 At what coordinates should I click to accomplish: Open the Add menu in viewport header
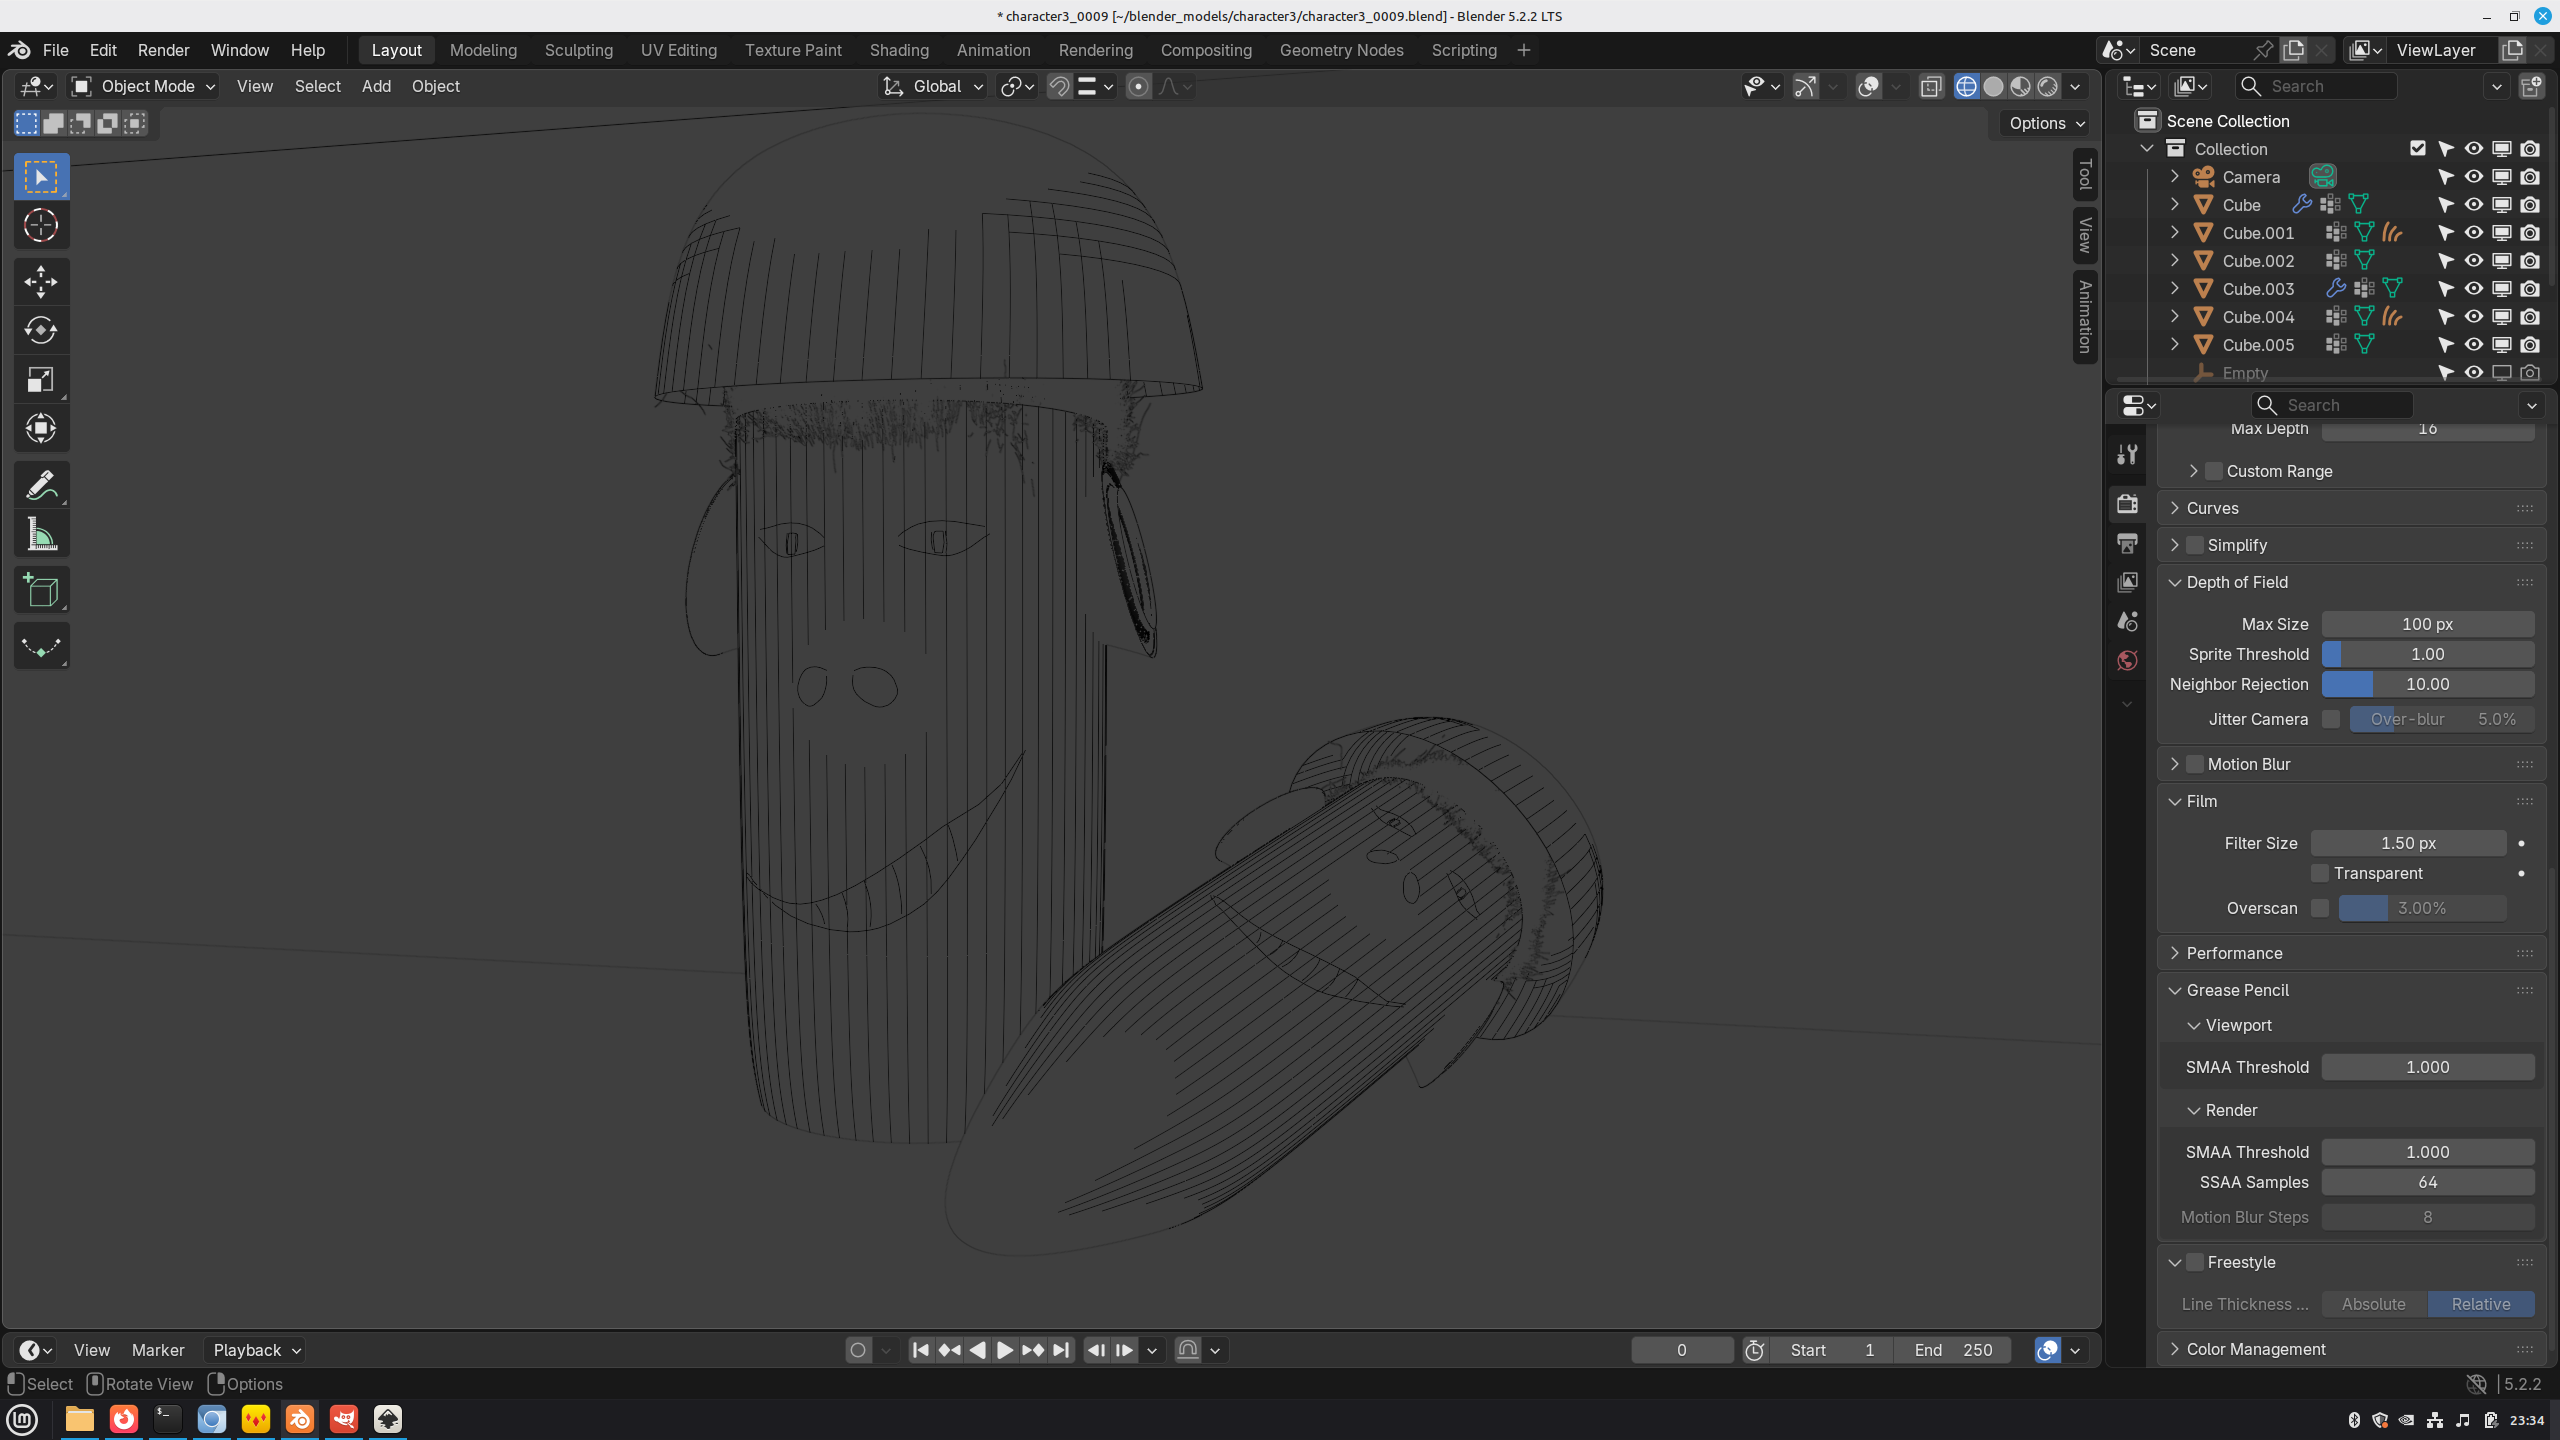(376, 87)
